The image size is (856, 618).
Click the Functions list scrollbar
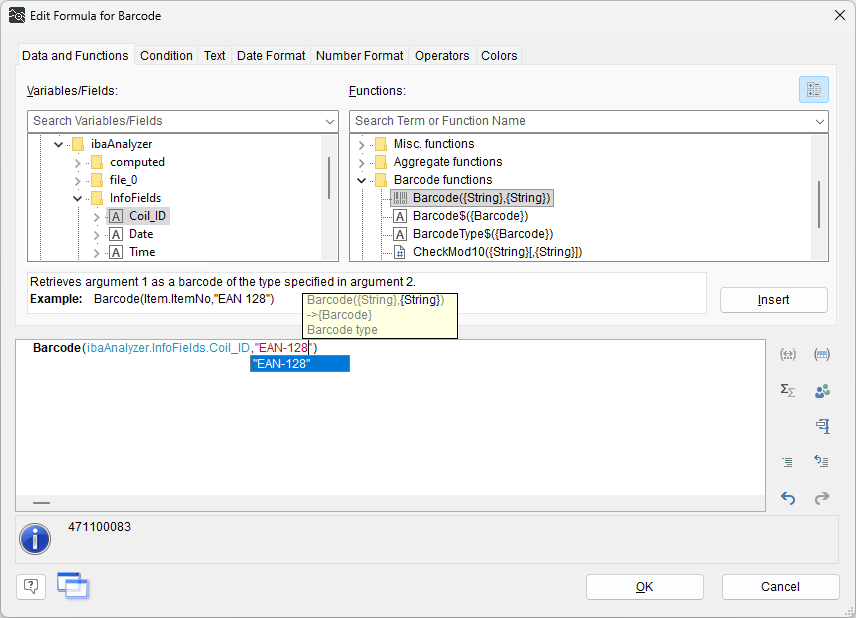pos(819,204)
